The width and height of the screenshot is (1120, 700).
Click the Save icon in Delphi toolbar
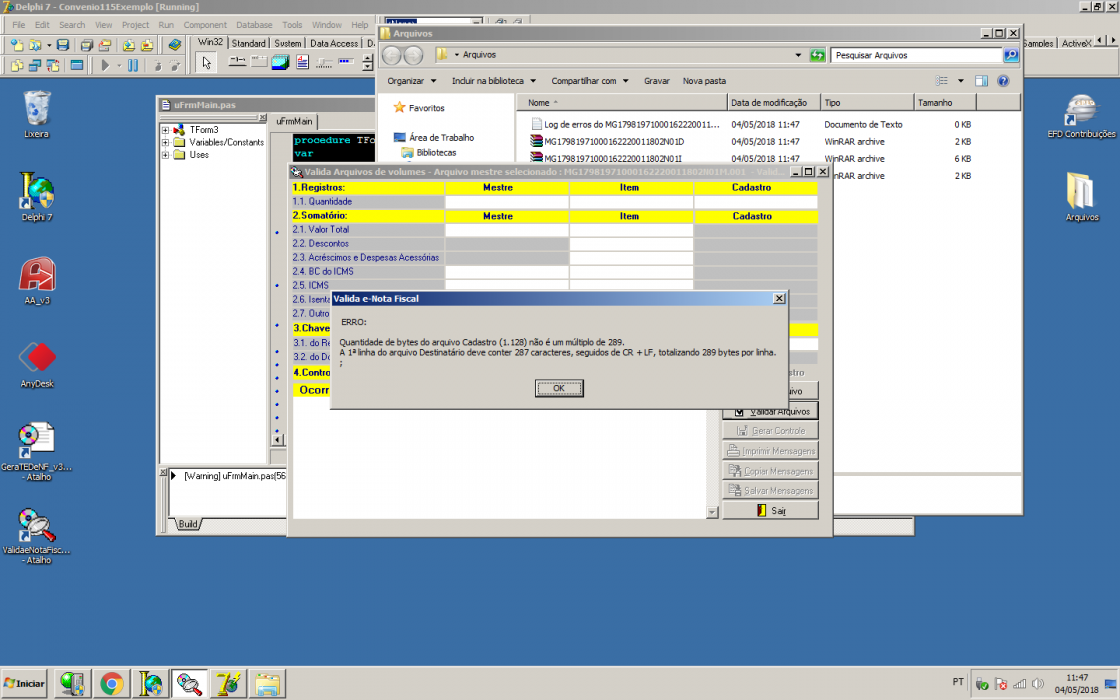(63, 45)
